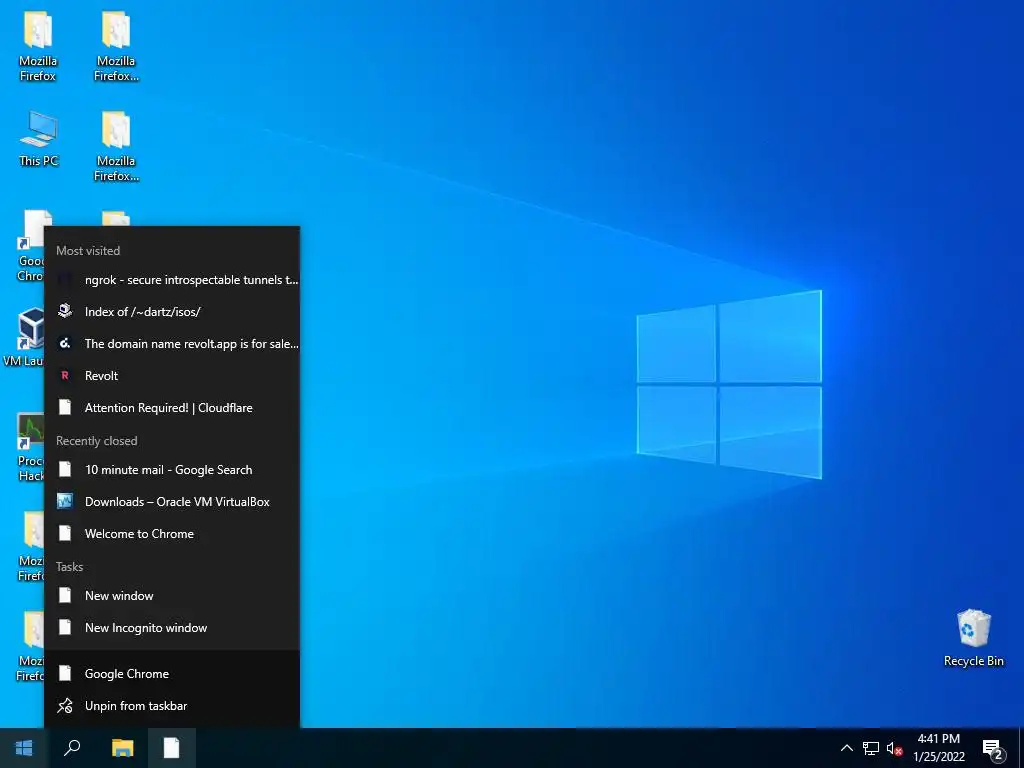
Task: Reopen Downloads – Oracle VM VirtualBox page
Action: (172, 502)
